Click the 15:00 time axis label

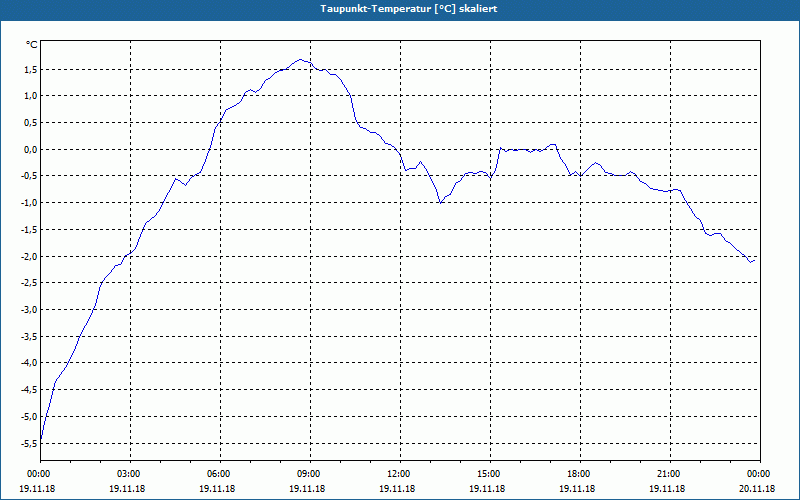tap(490, 474)
